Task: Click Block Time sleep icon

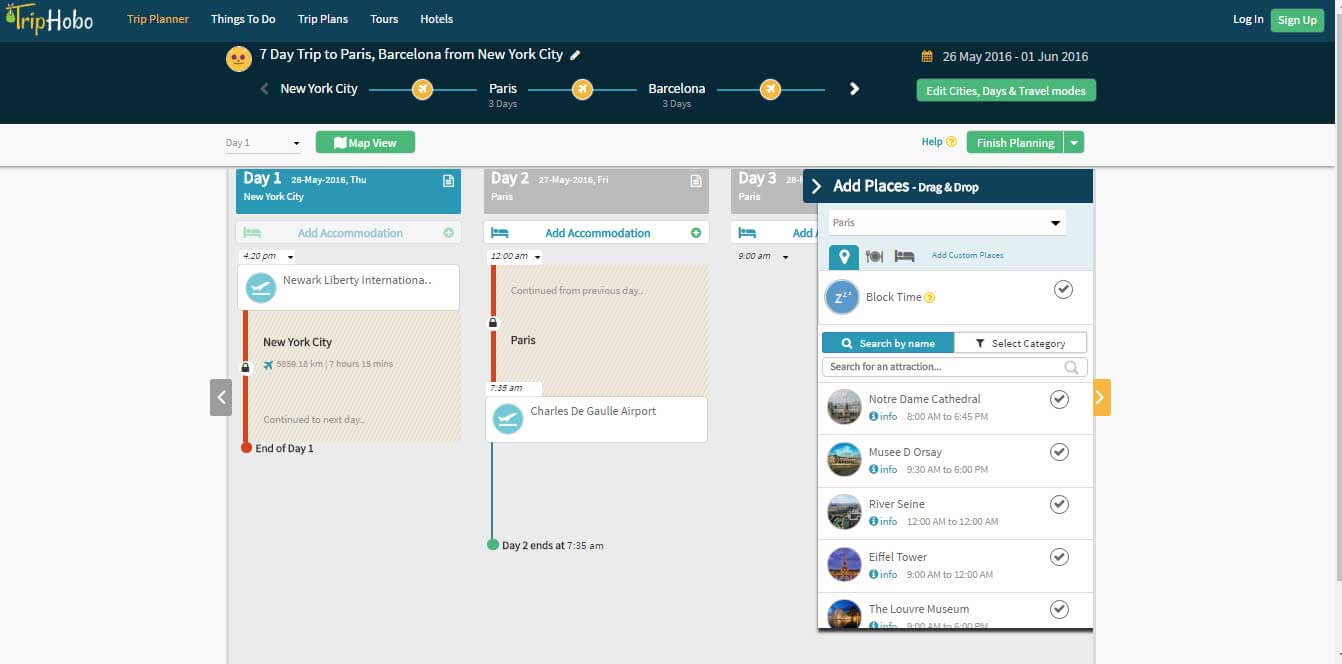Action: pyautogui.click(x=842, y=297)
